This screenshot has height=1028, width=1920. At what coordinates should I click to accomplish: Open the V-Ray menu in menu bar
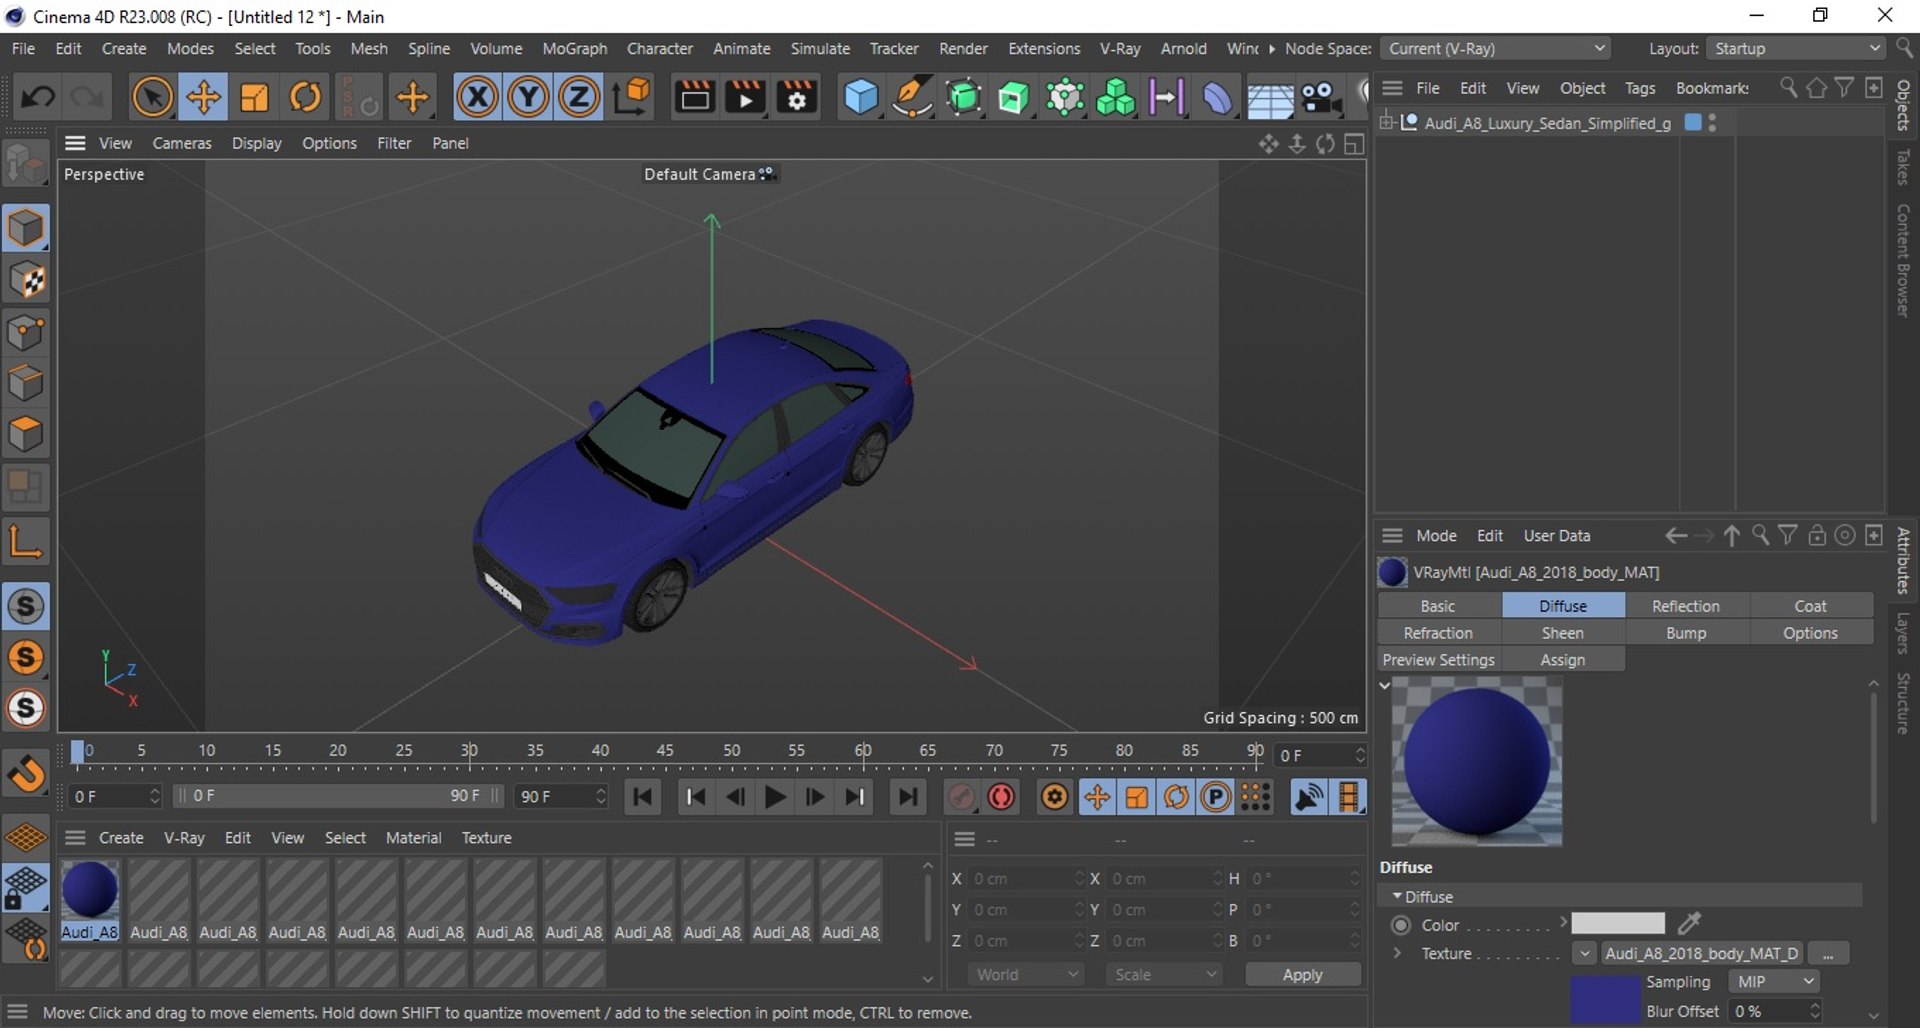click(x=1120, y=48)
